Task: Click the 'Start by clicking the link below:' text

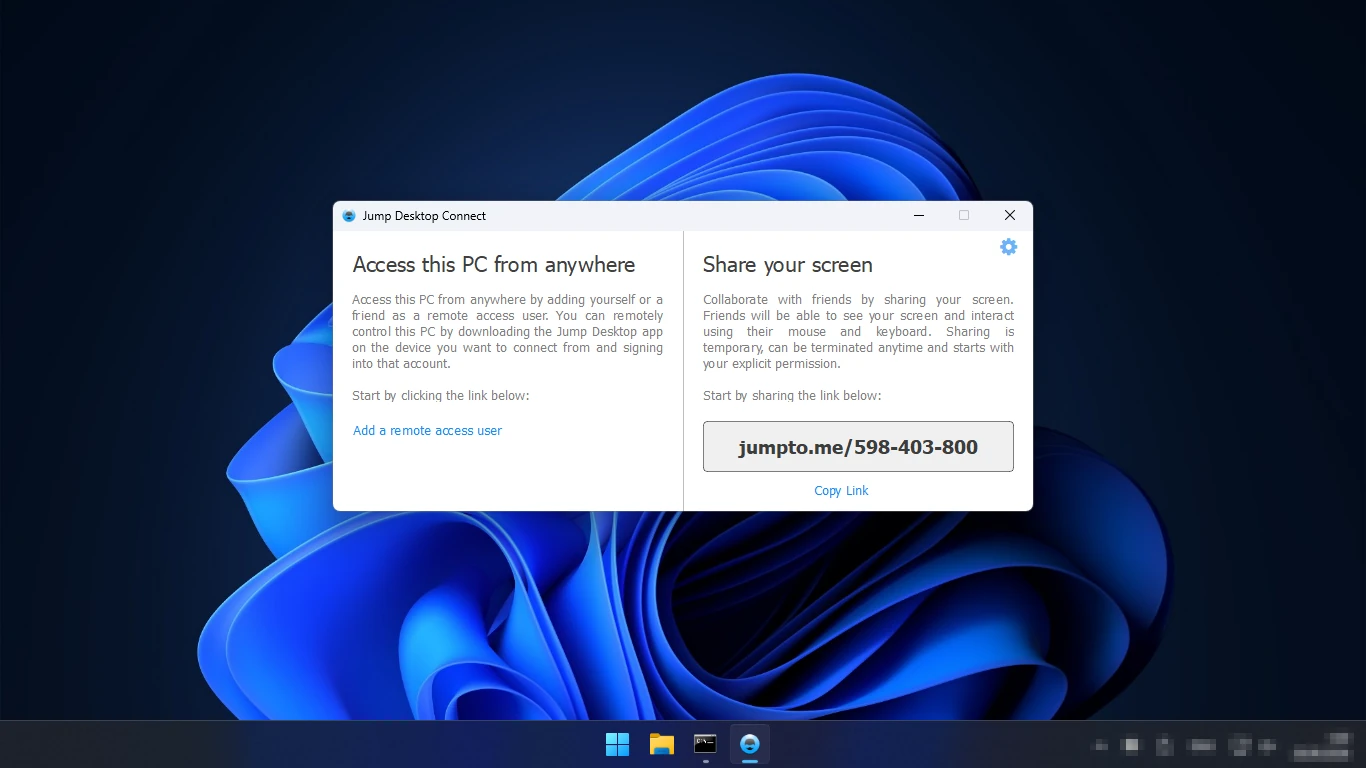Action: point(441,396)
